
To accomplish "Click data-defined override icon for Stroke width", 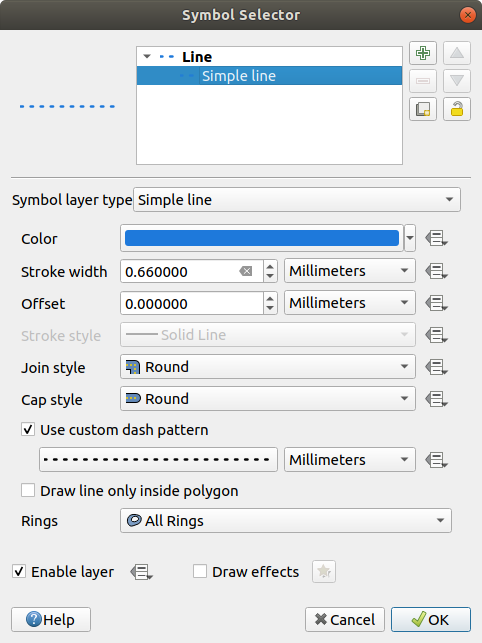I will tap(436, 271).
